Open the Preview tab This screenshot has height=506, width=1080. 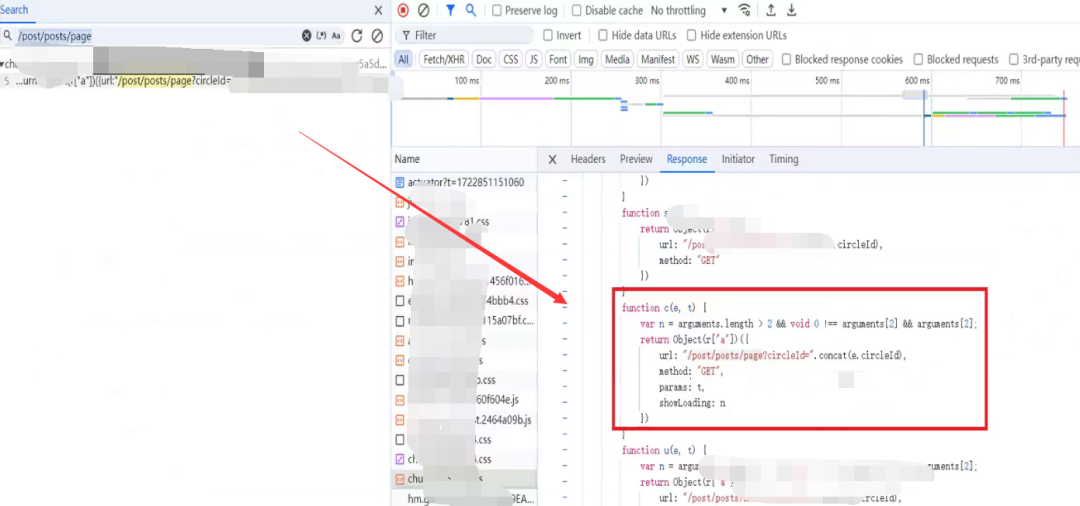coord(636,159)
